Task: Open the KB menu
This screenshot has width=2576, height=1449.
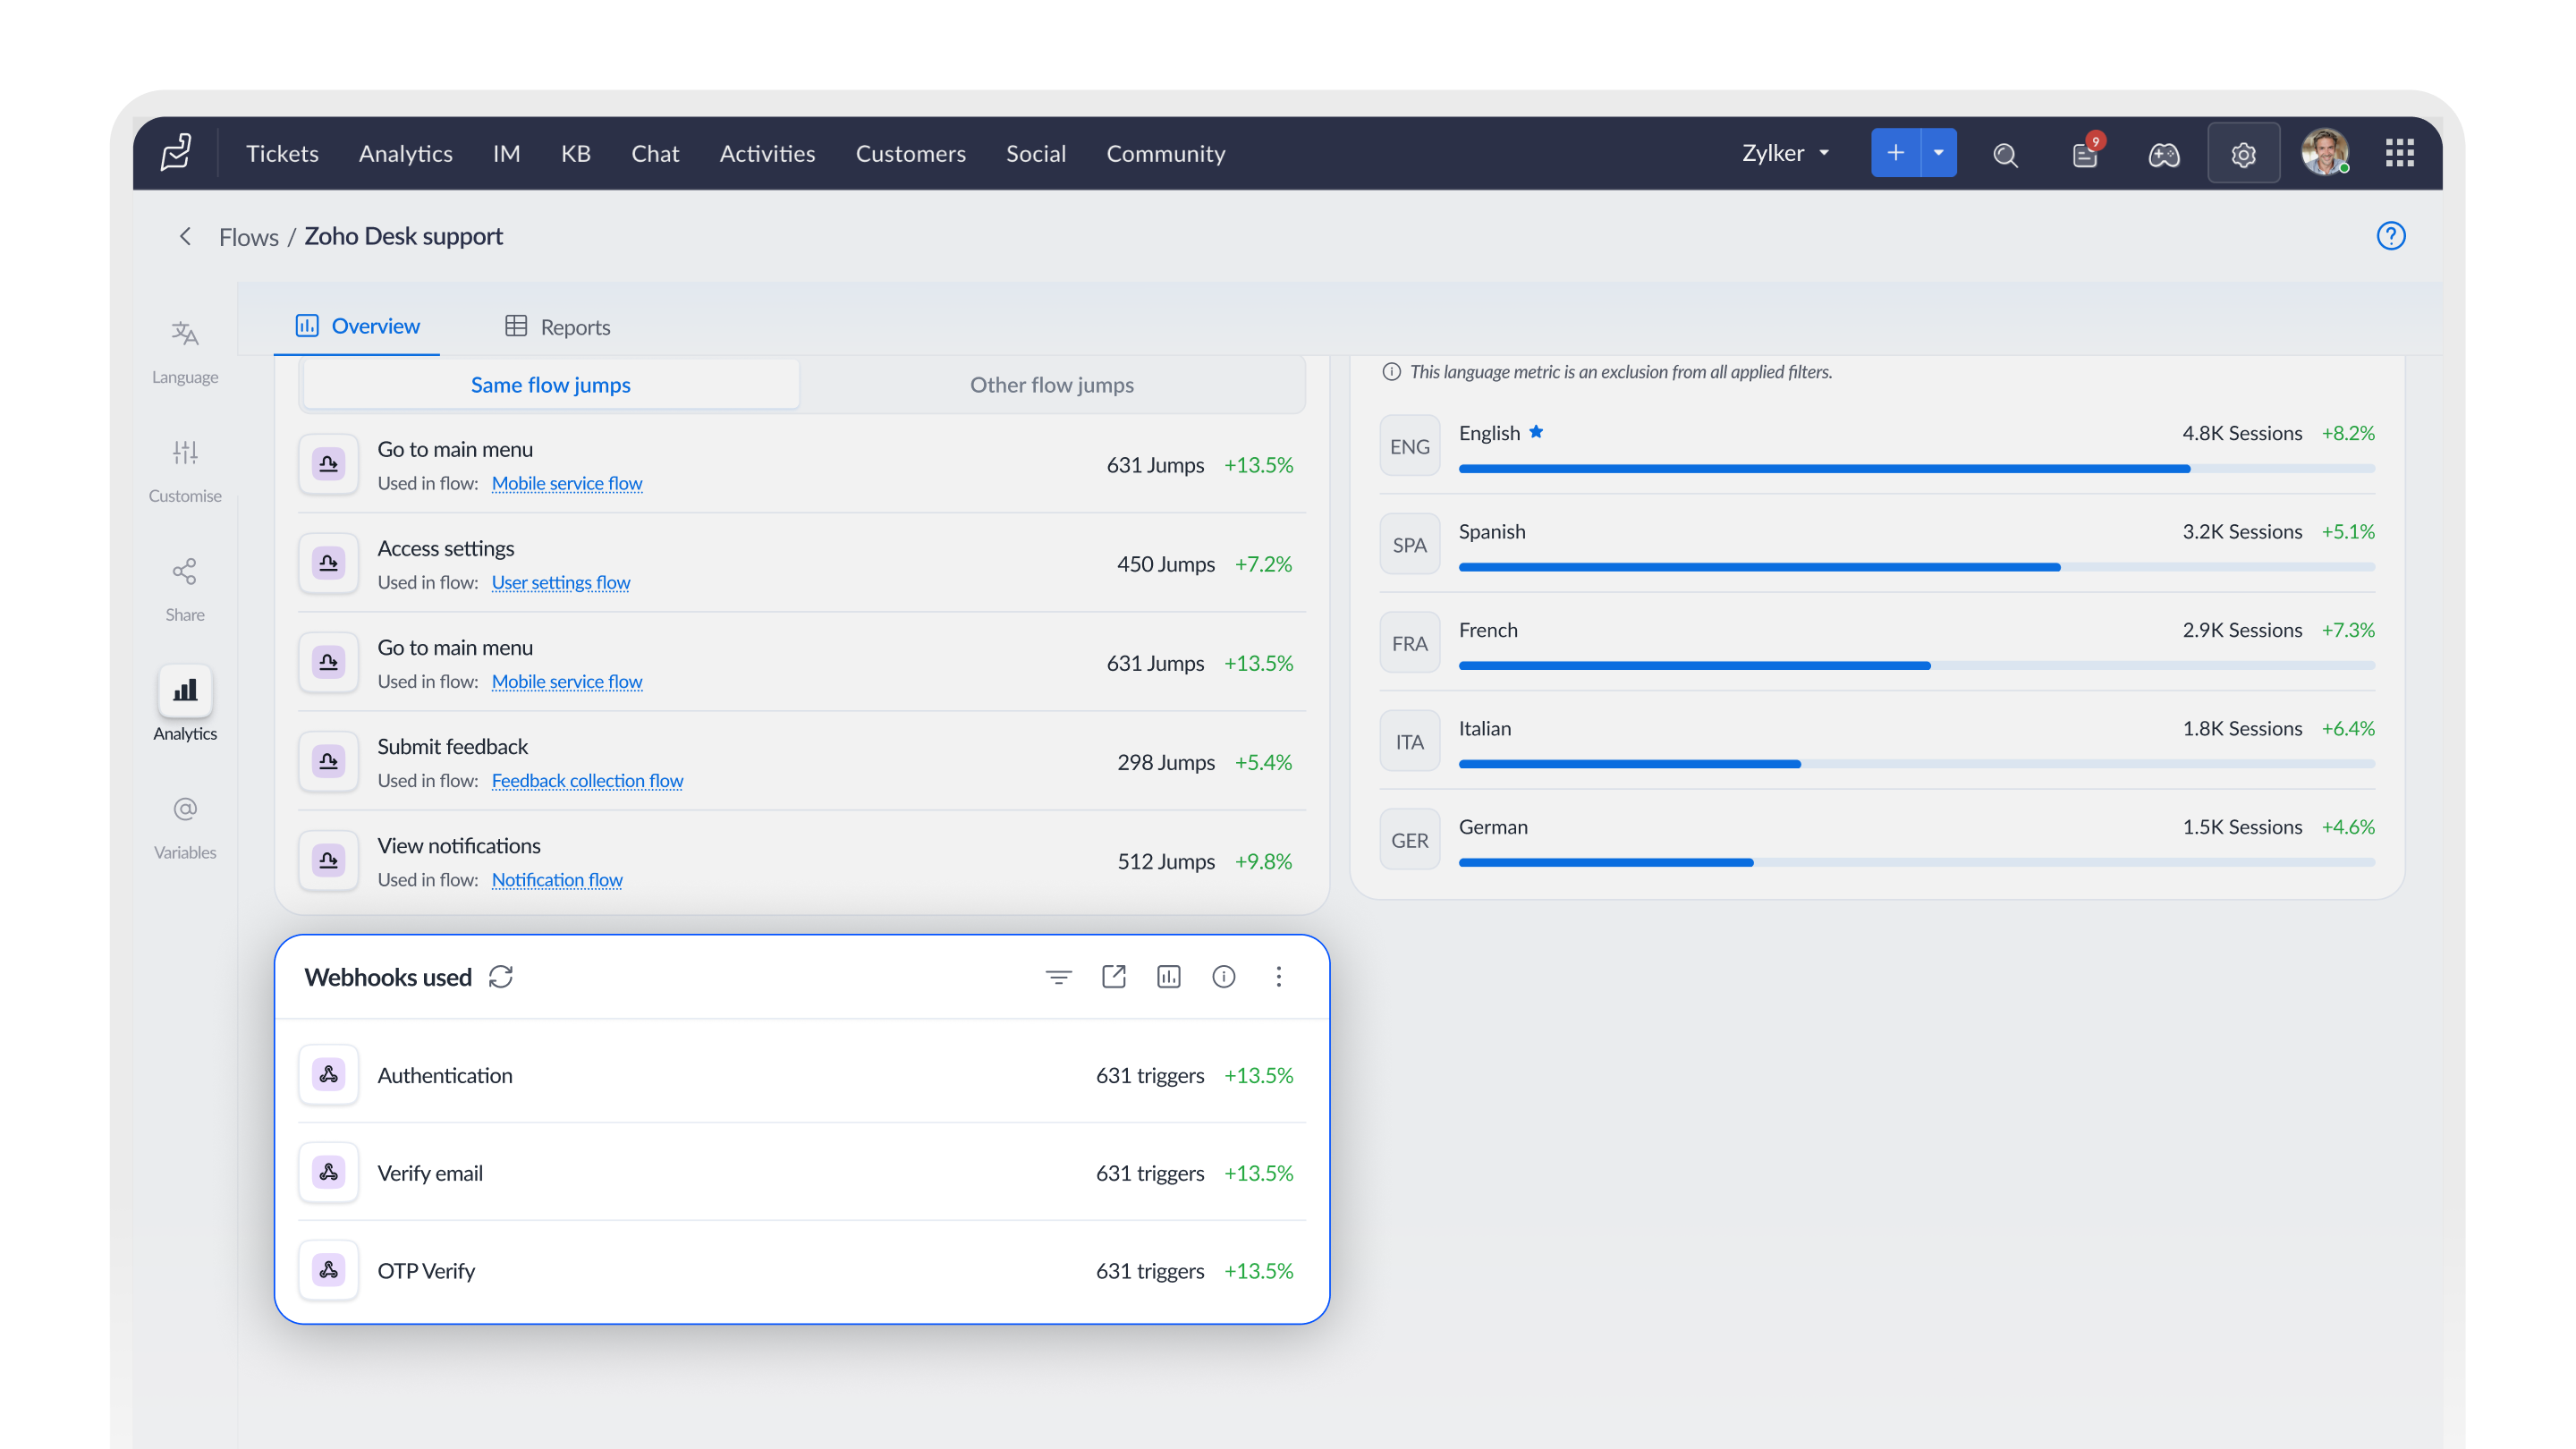Action: (575, 153)
